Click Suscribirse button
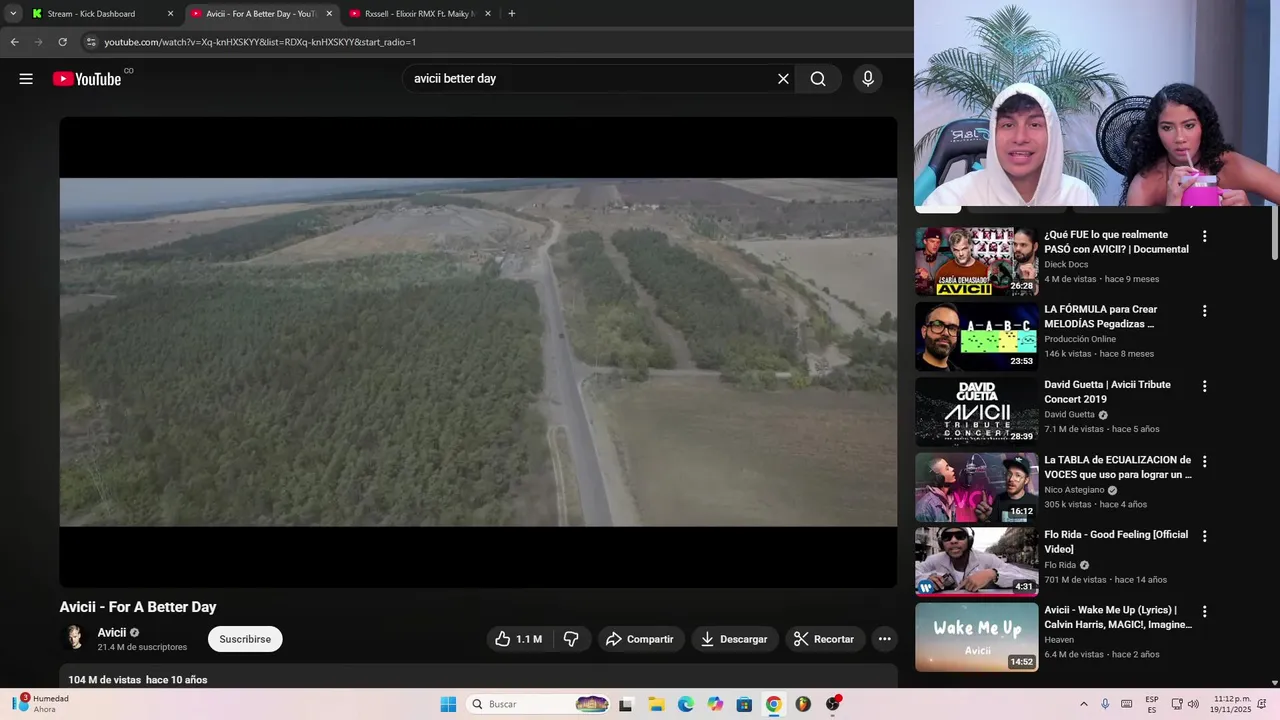This screenshot has height=720, width=1280. [x=245, y=639]
